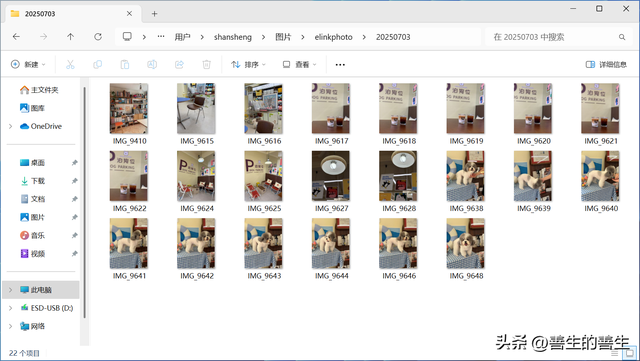Navigate to 图片 in breadcrumb
The width and height of the screenshot is (640, 361).
click(x=283, y=37)
